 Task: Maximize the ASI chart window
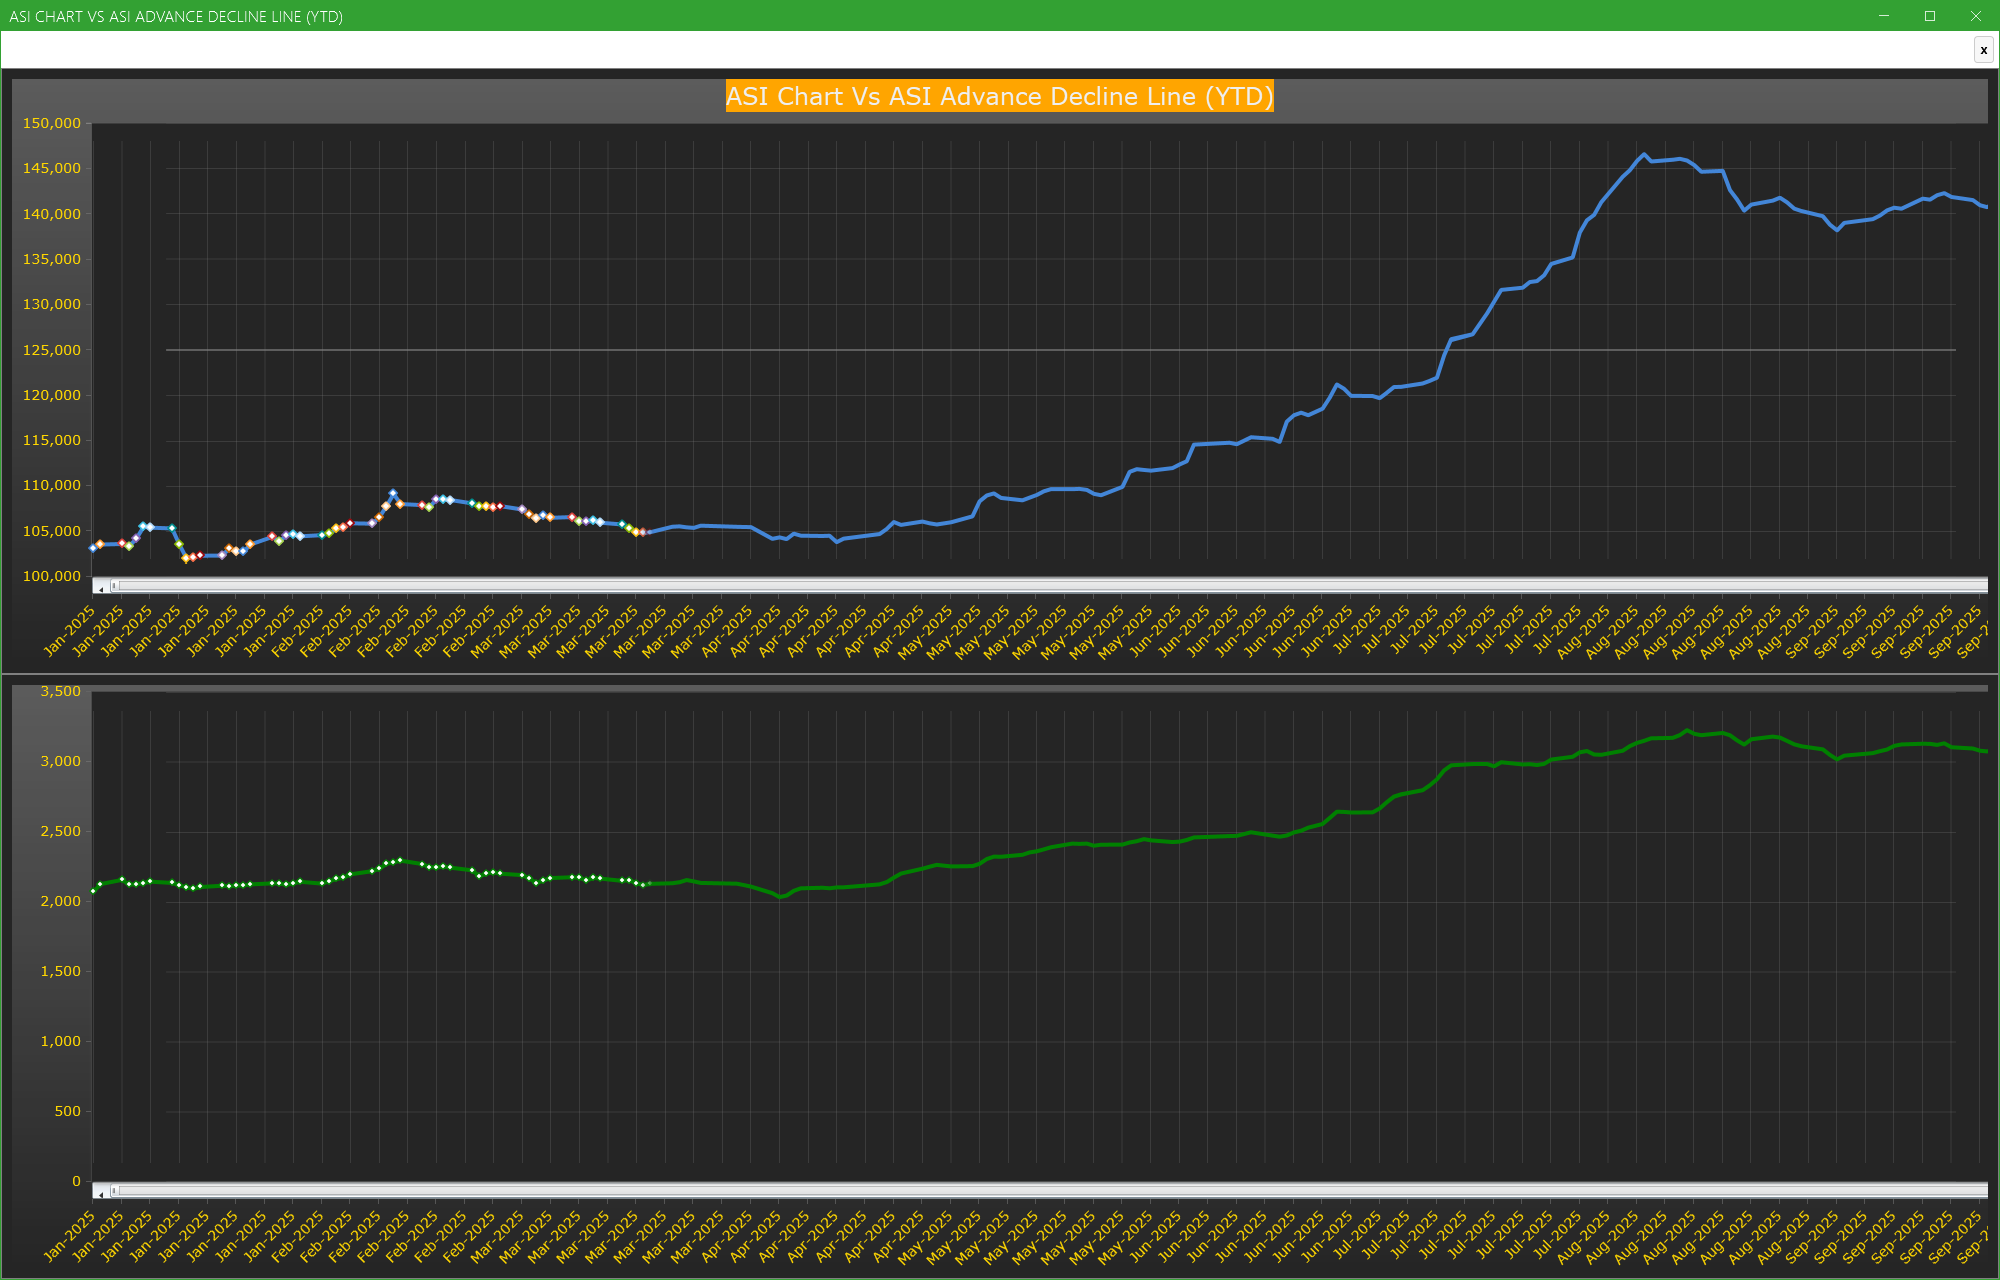[x=1930, y=16]
